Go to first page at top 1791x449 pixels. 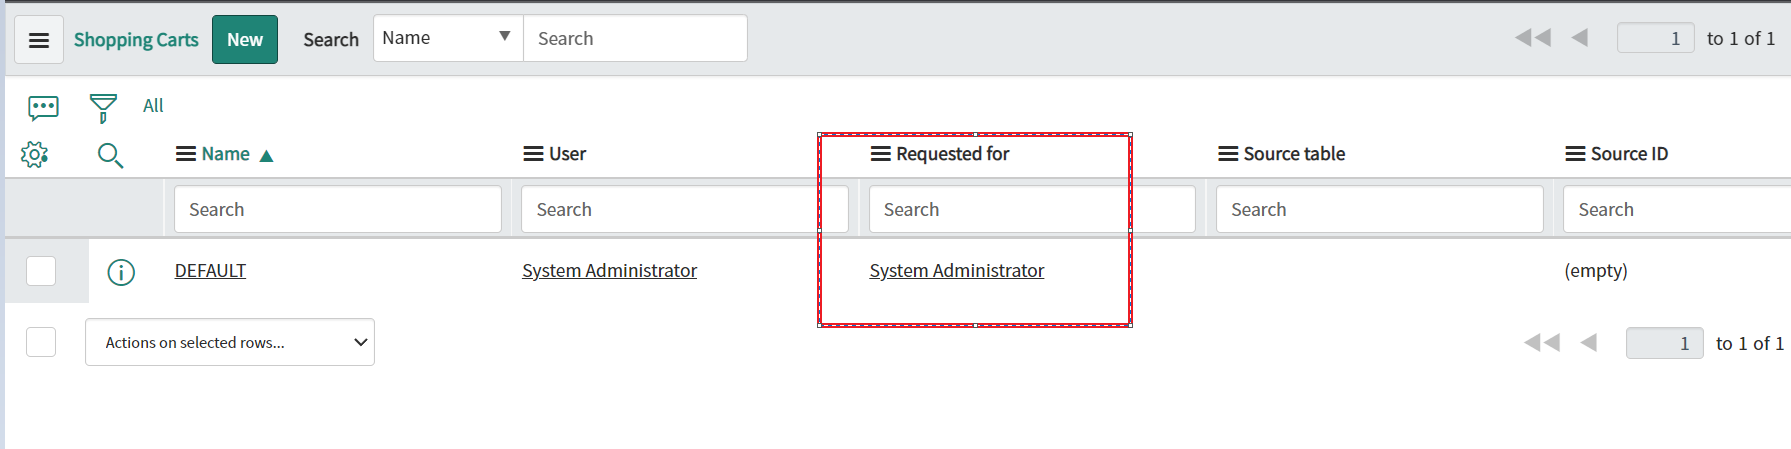coord(1532,38)
